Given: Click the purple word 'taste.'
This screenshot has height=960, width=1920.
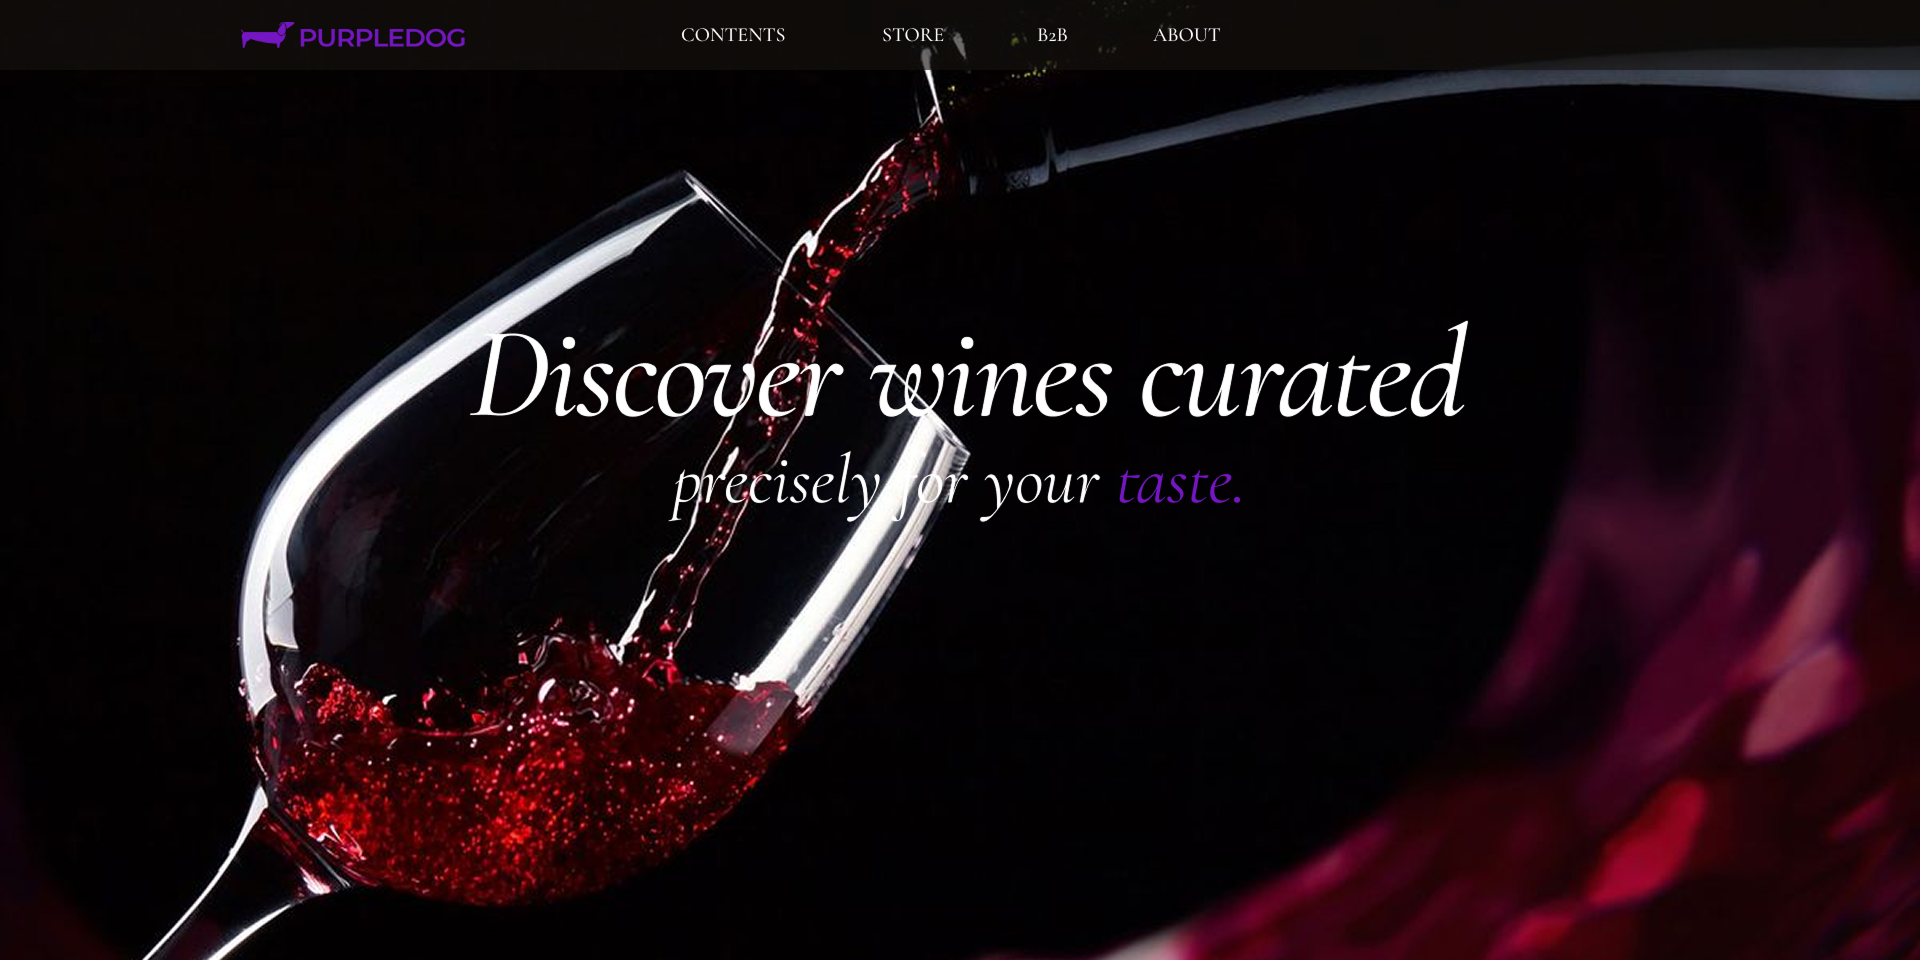Looking at the screenshot, I should coord(1180,483).
